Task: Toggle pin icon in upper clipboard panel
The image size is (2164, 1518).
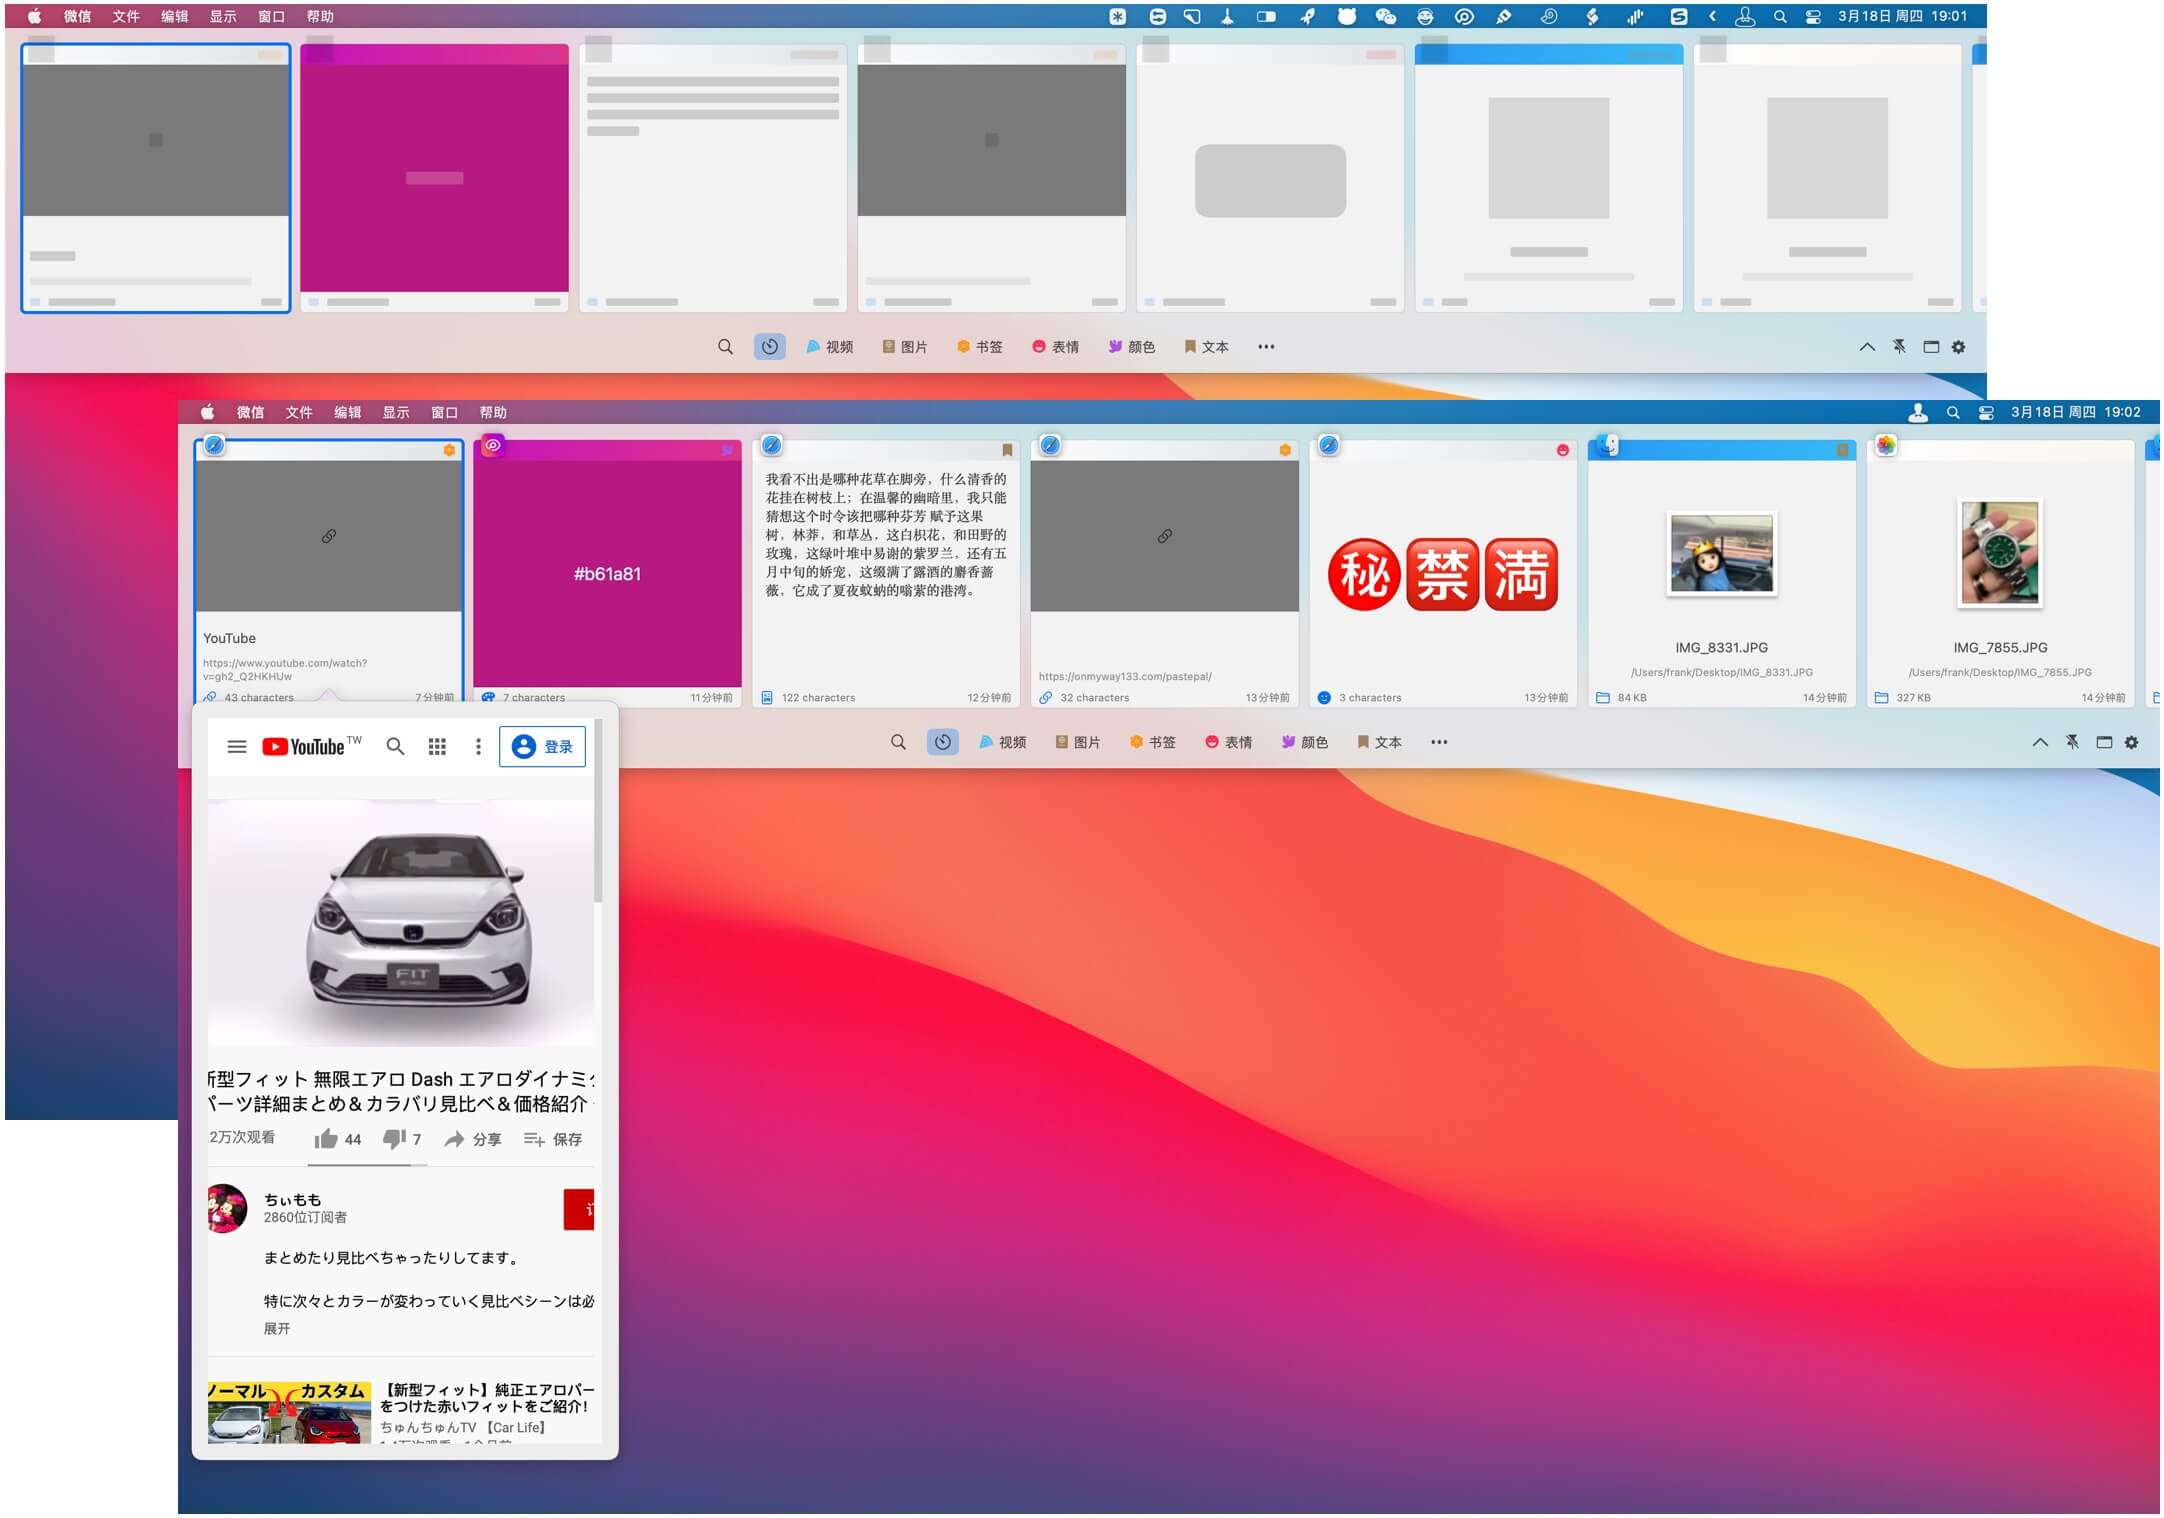Action: click(1899, 347)
